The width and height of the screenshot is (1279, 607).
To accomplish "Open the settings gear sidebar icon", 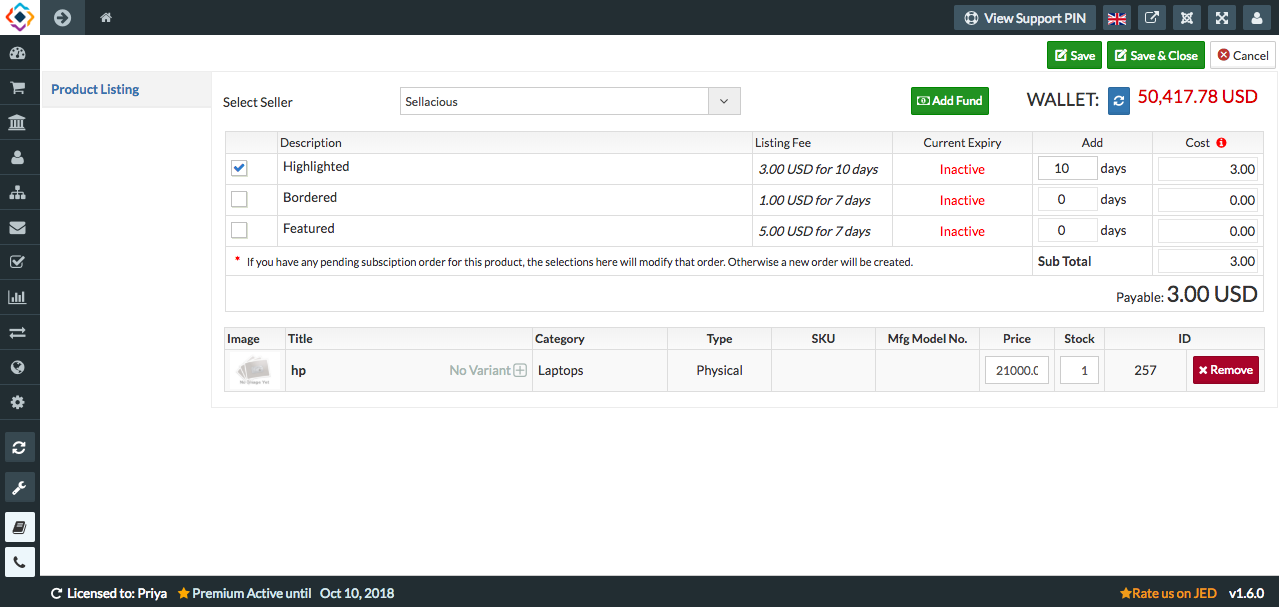I will pyautogui.click(x=18, y=402).
